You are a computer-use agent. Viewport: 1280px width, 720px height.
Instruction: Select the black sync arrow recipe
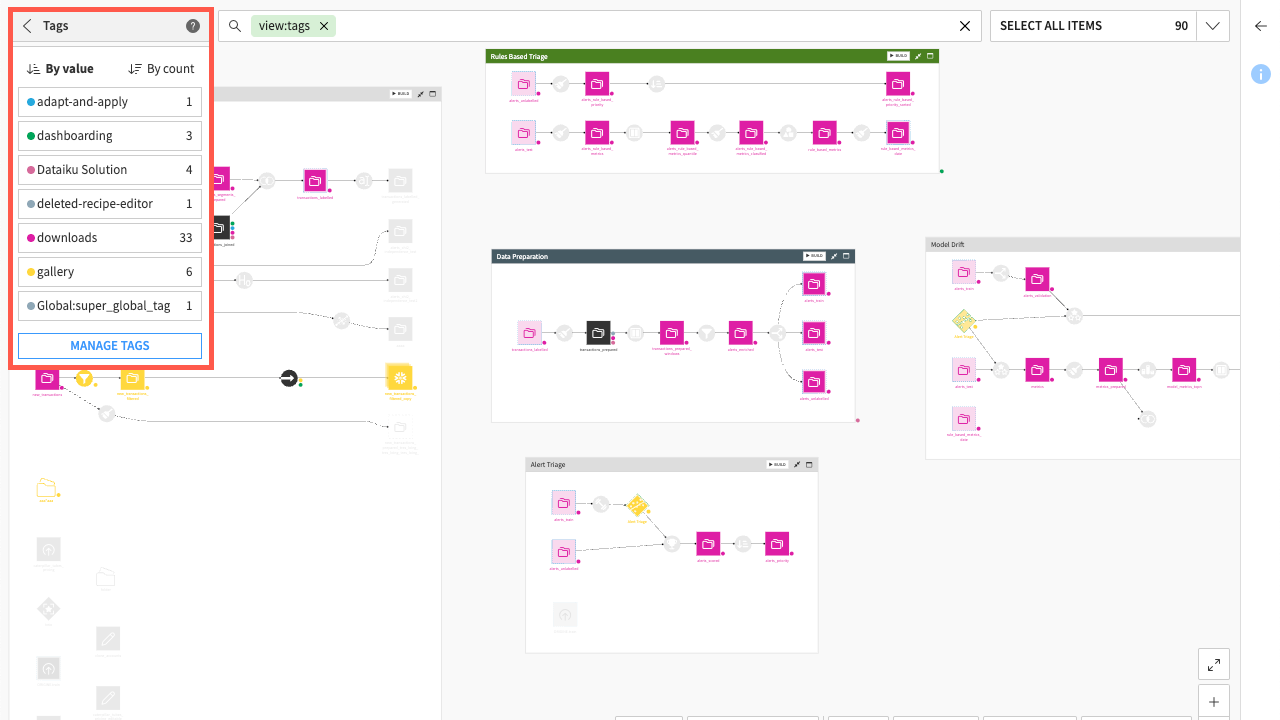(x=289, y=378)
